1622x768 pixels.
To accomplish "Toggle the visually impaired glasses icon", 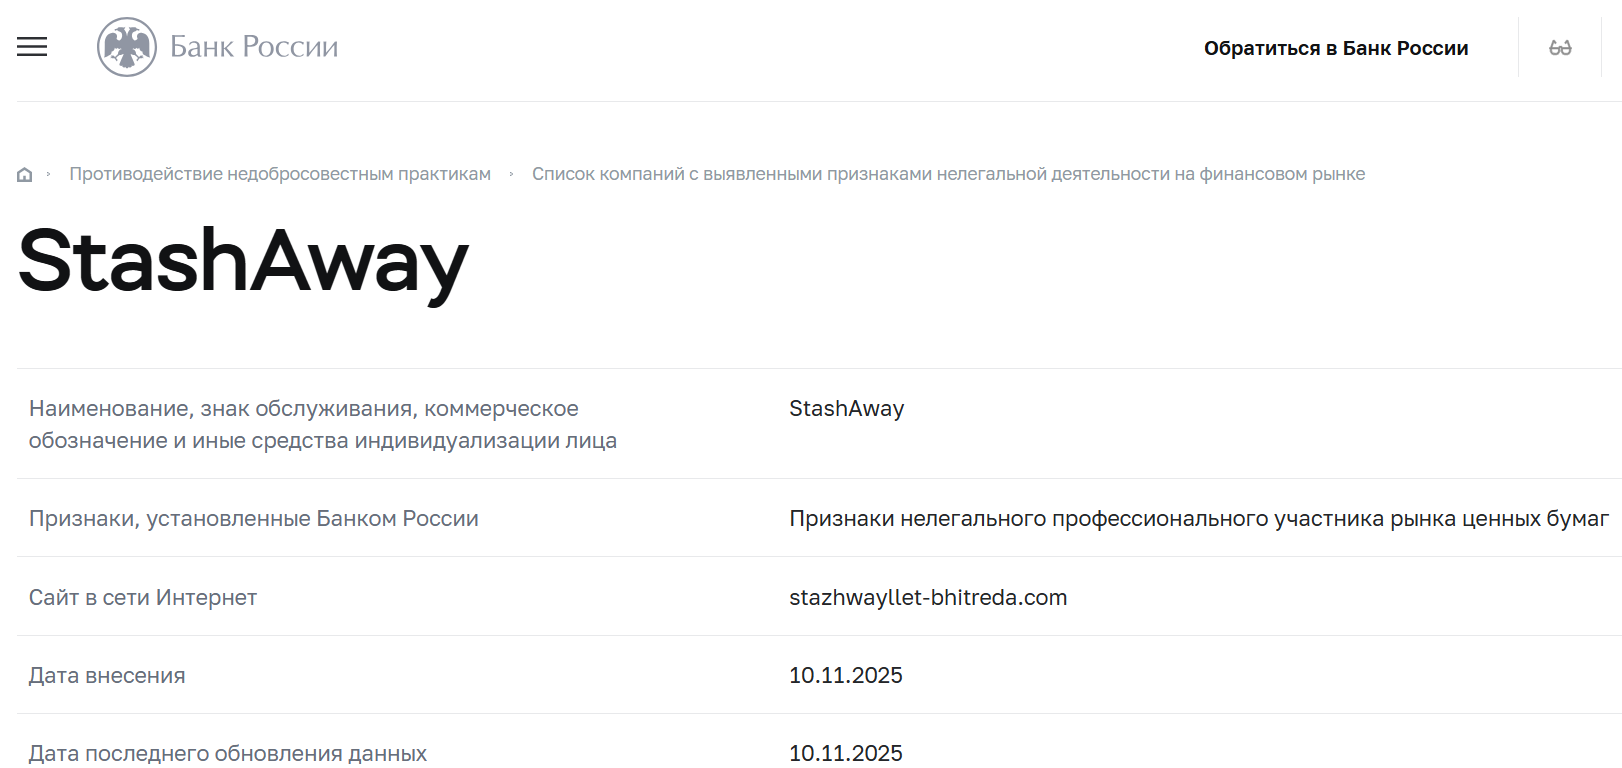I will [x=1560, y=48].
